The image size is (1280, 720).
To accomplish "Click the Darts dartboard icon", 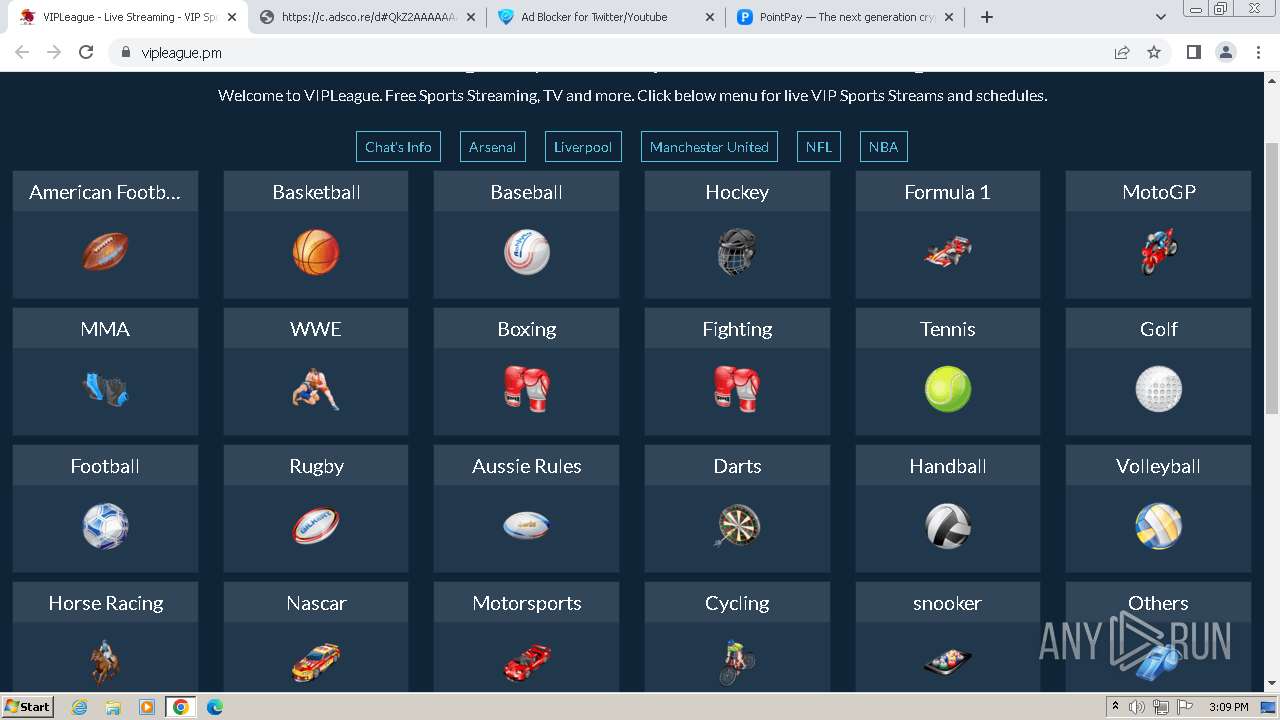I will tap(738, 526).
